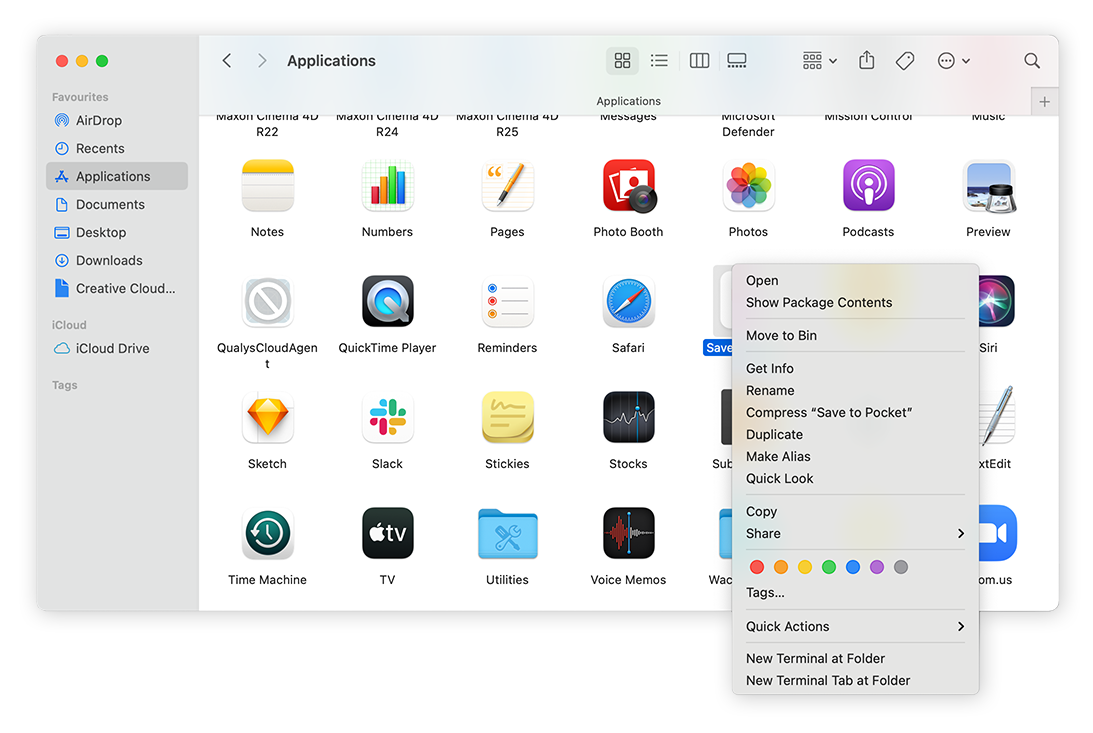Switch to column view
1093x733 pixels.
(699, 61)
